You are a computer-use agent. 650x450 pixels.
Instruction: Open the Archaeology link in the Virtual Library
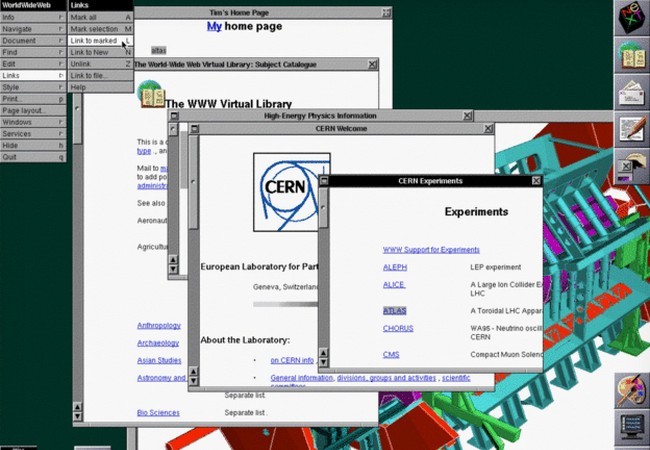158,343
